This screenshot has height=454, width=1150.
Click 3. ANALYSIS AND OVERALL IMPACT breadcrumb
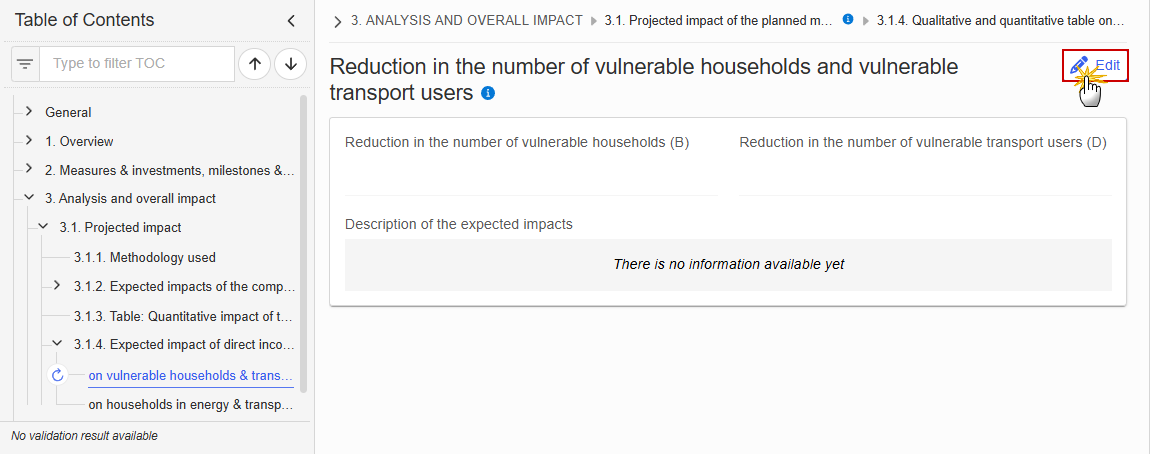466,21
